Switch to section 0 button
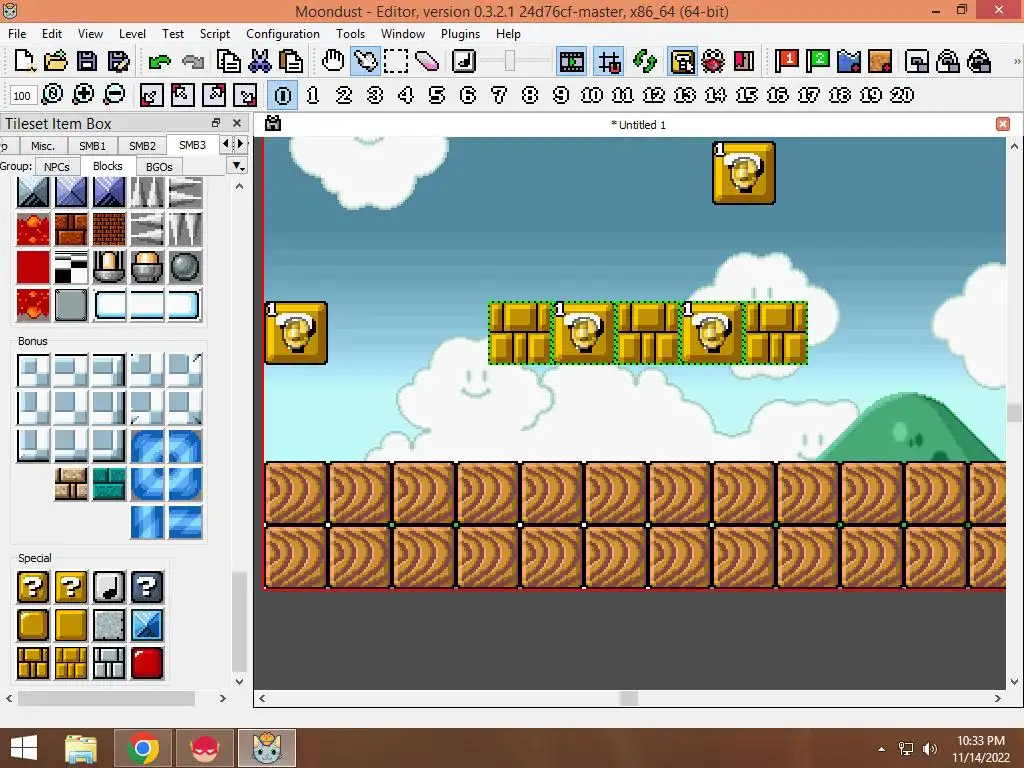 [283, 95]
